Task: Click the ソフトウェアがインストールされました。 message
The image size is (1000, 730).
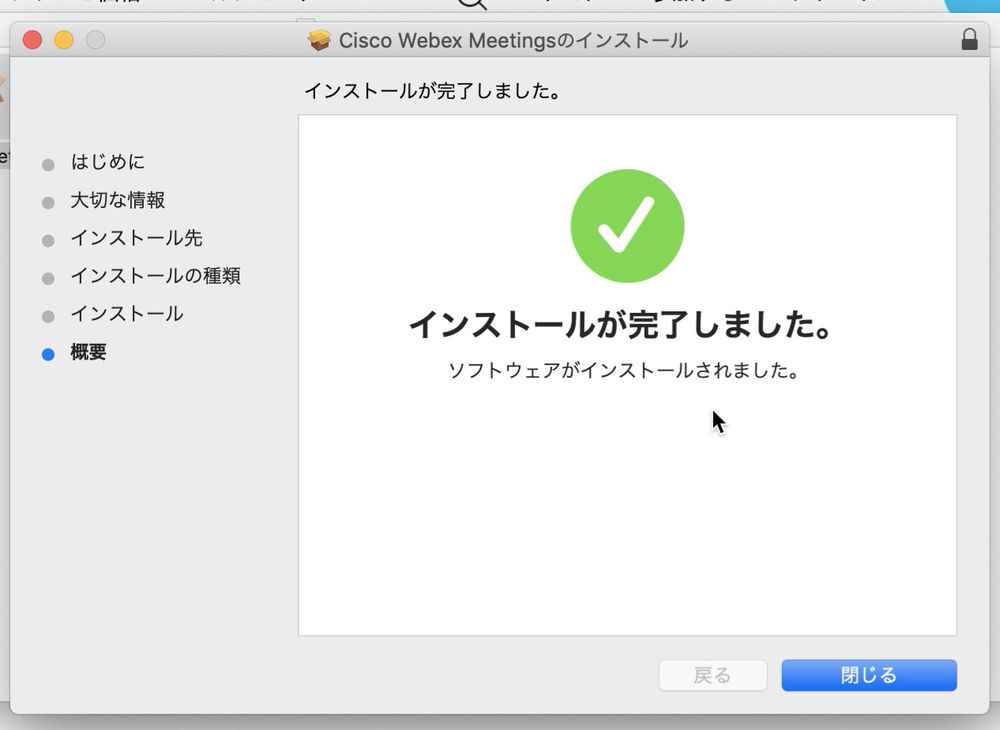Action: (x=624, y=370)
